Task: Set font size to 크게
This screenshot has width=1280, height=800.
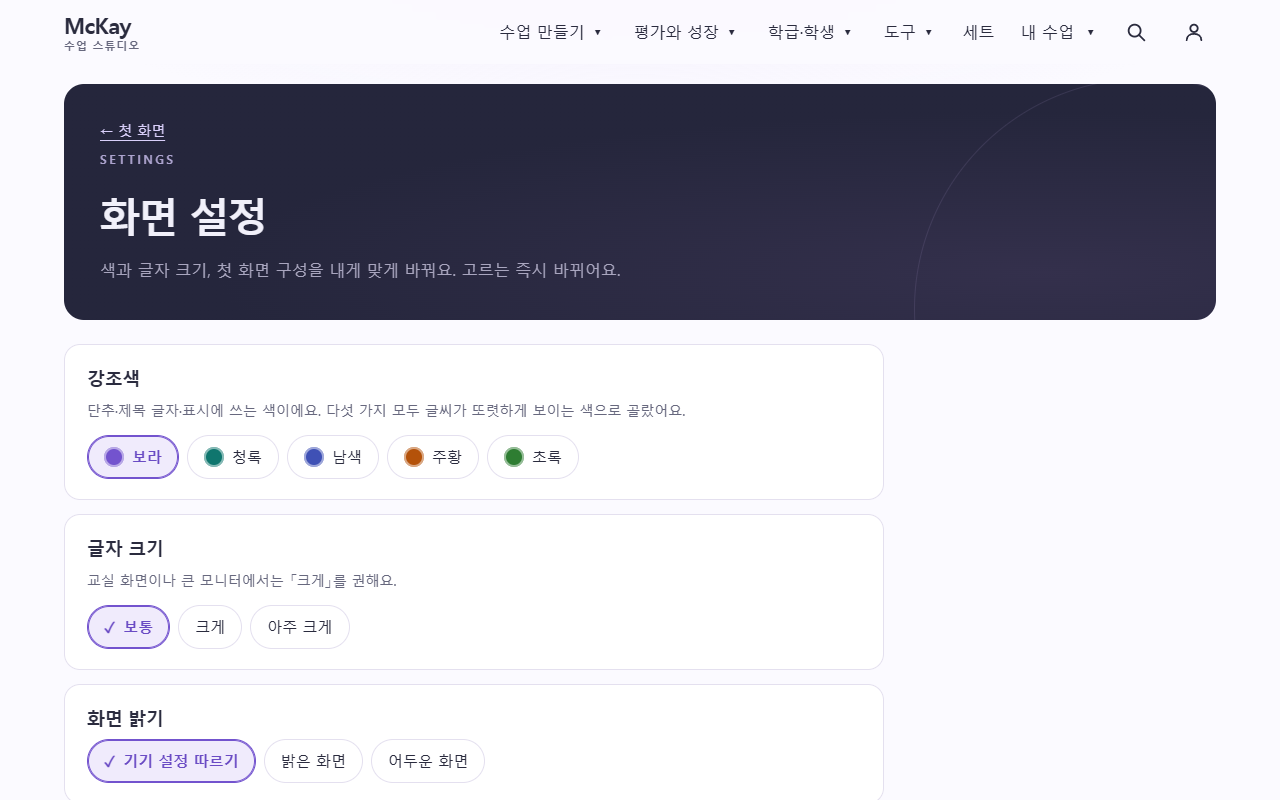Action: (x=210, y=627)
